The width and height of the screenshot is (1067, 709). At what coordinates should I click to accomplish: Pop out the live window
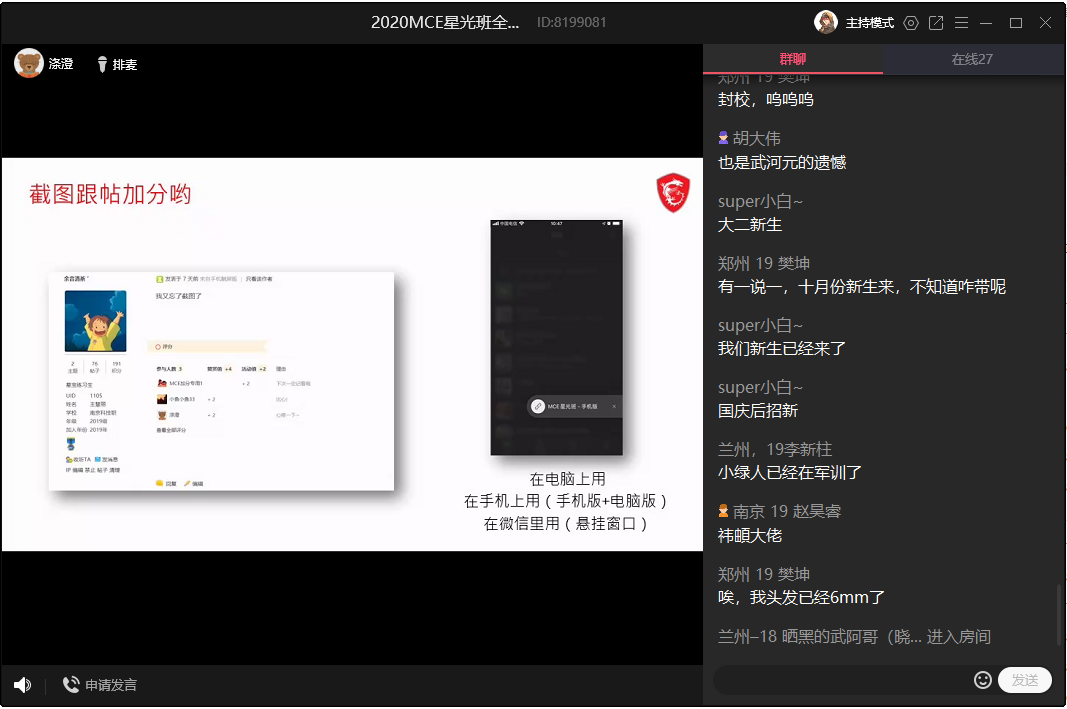pos(936,23)
